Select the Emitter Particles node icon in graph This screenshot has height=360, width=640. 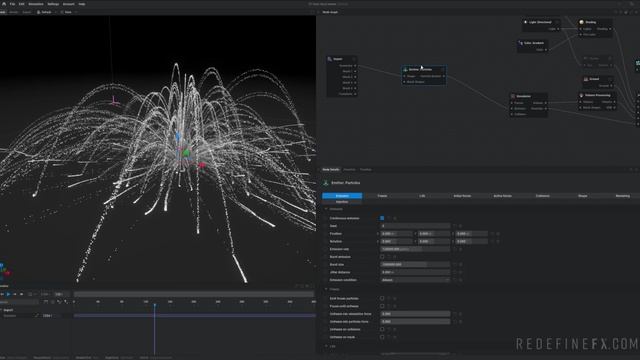(405, 70)
